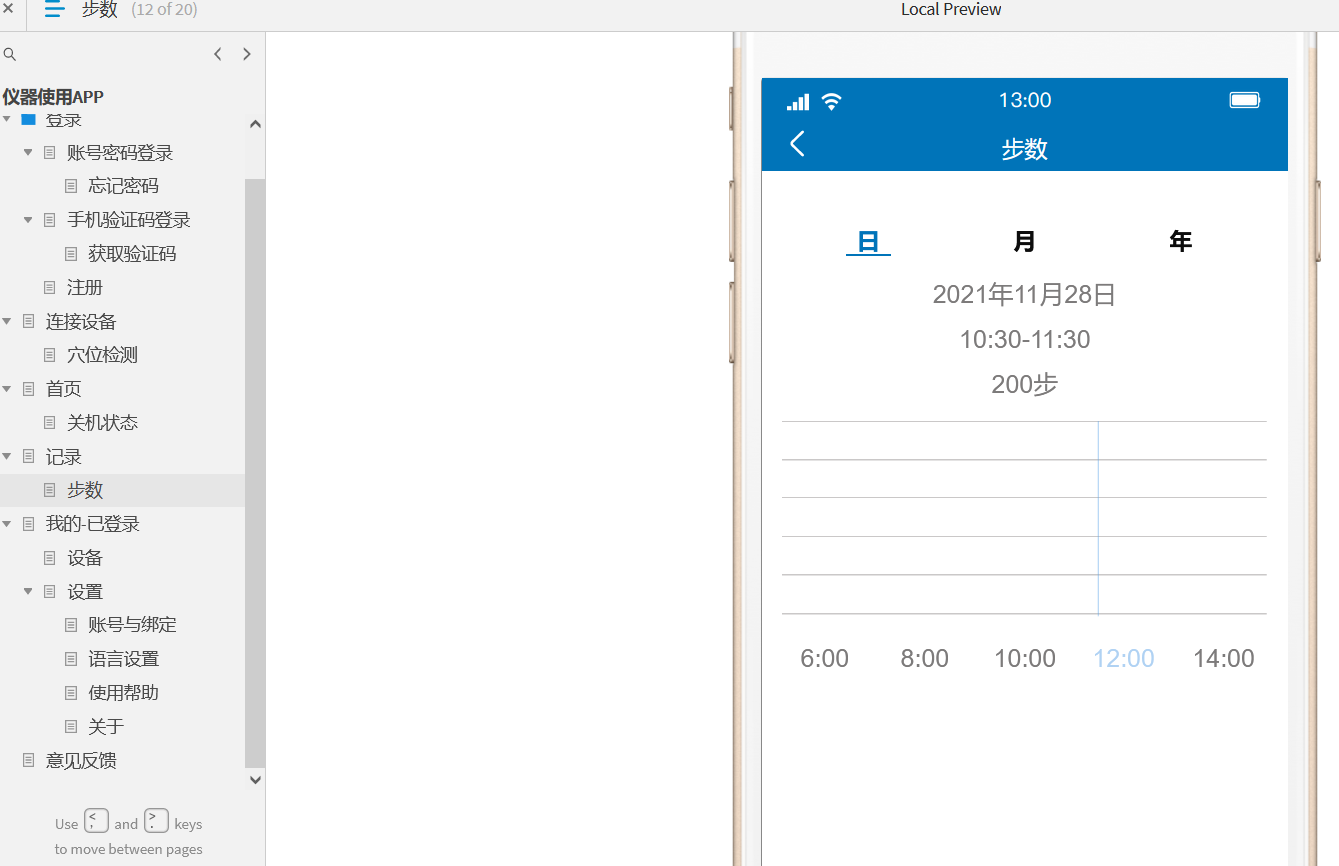The image size is (1339, 866).
Task: Click the sitemap vertical scrollbar thumb
Action: [x=255, y=474]
